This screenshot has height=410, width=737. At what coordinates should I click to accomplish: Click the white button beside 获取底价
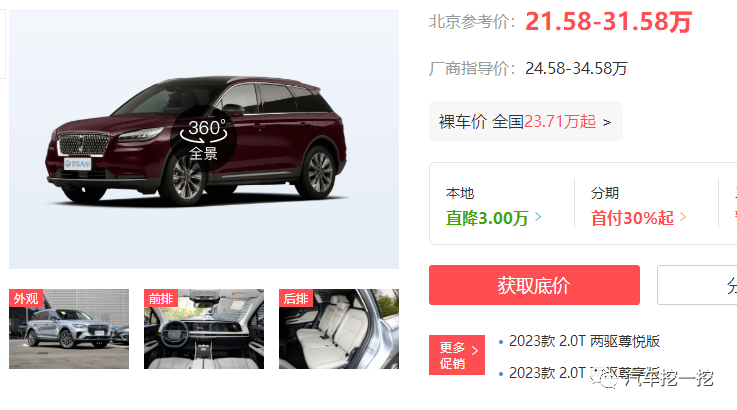697,285
